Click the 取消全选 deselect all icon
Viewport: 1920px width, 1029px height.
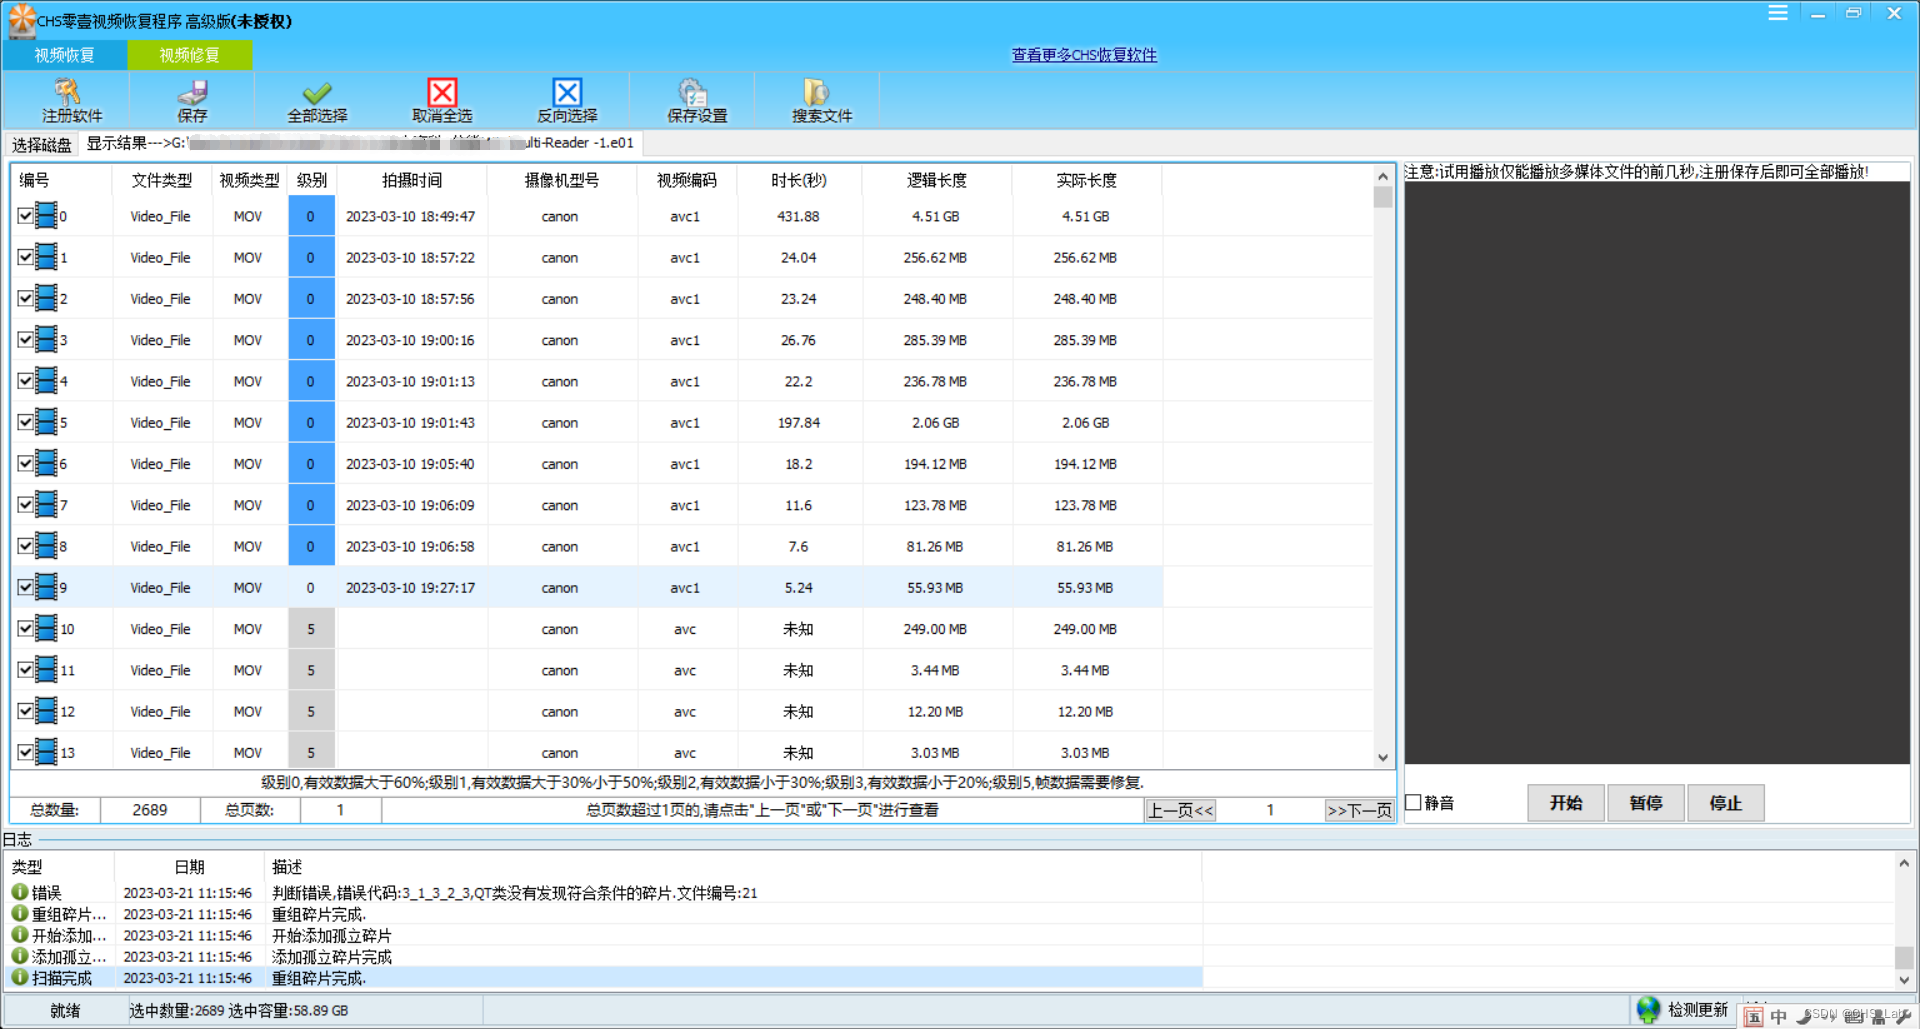[x=442, y=92]
